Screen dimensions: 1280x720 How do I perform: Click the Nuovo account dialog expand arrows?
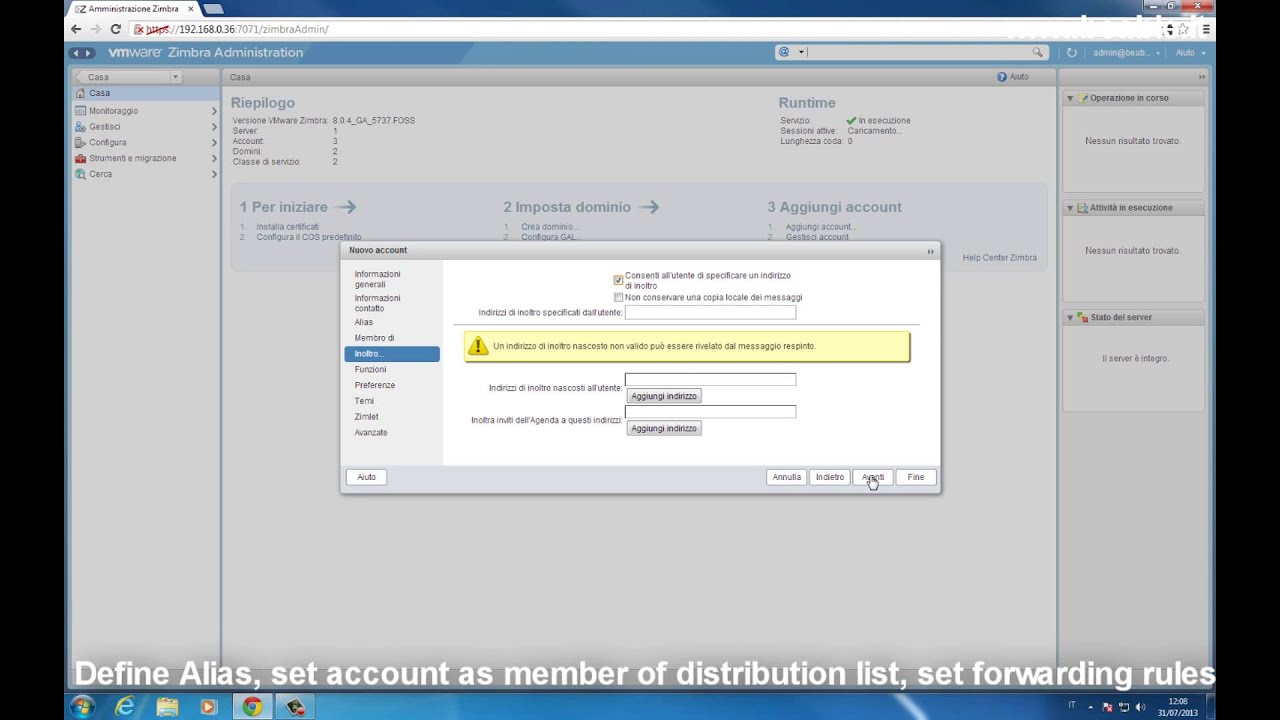pyautogui.click(x=930, y=251)
